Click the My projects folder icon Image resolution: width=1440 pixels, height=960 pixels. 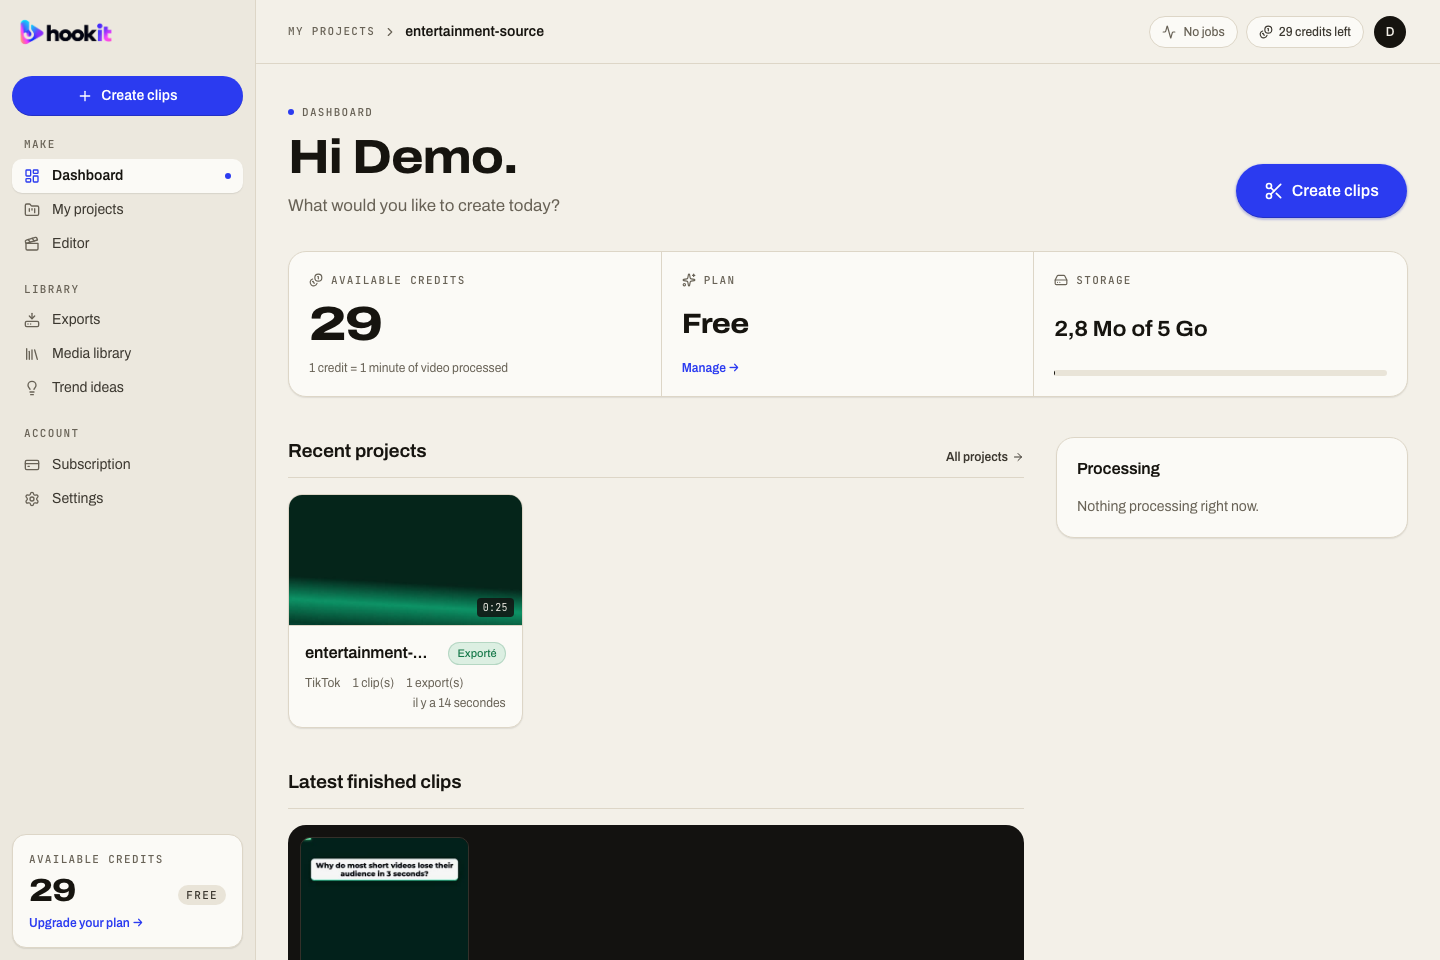click(x=32, y=210)
